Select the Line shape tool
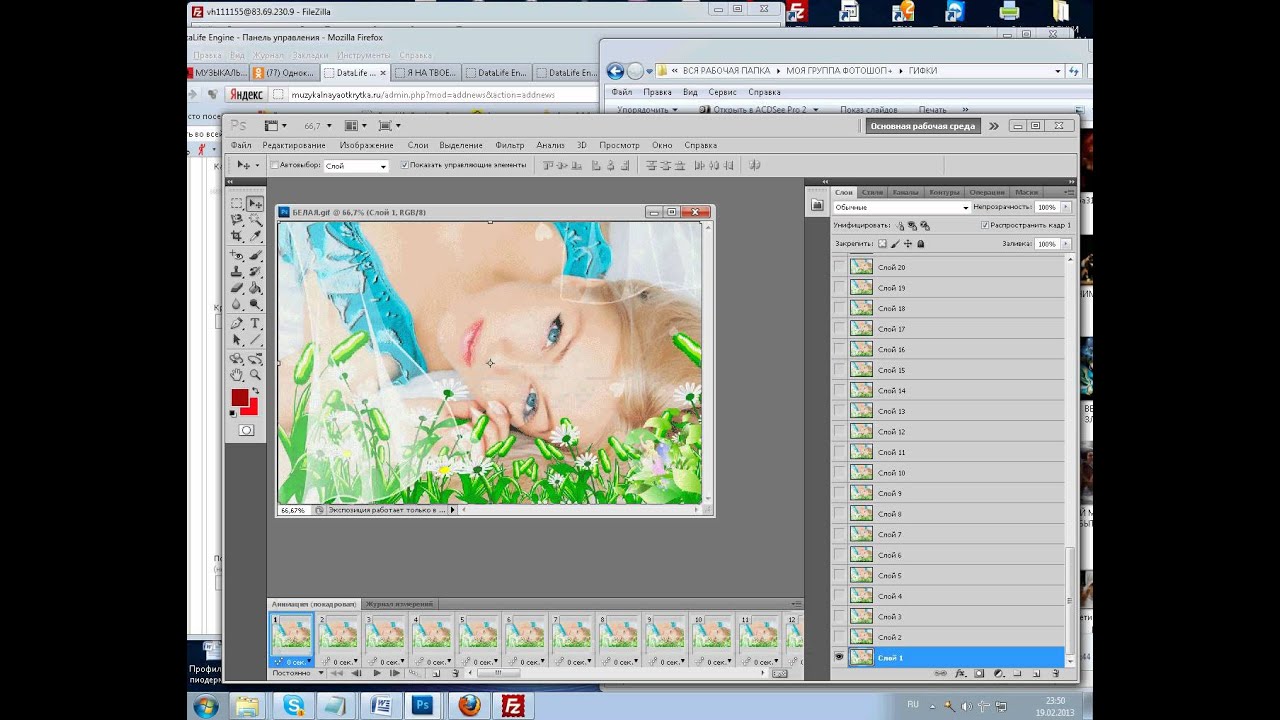The image size is (1280, 720). coord(255,340)
